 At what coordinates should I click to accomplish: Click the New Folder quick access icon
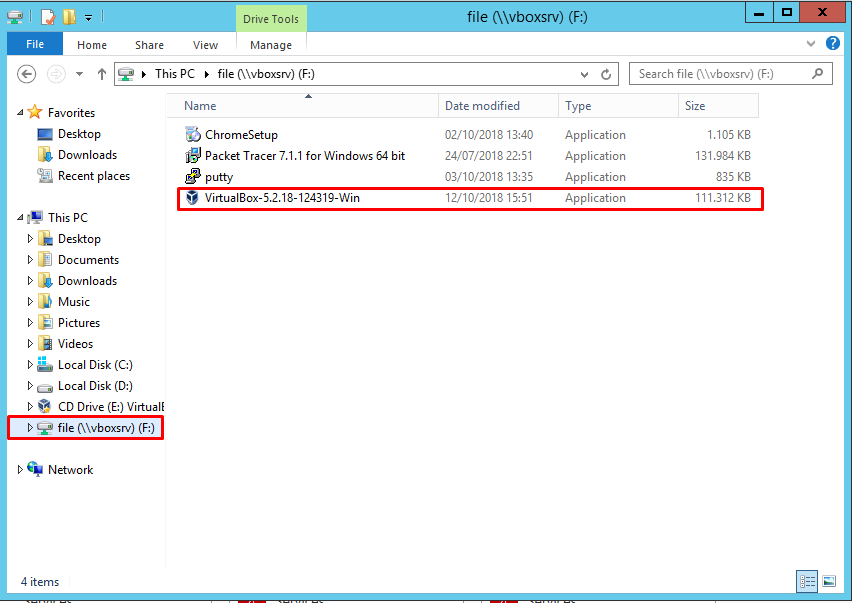67,16
